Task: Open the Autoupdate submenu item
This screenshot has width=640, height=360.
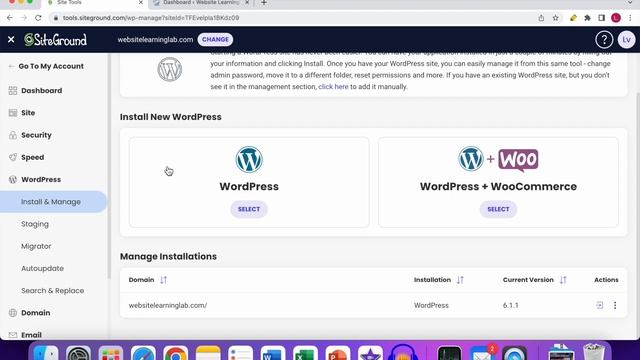Action: point(42,269)
